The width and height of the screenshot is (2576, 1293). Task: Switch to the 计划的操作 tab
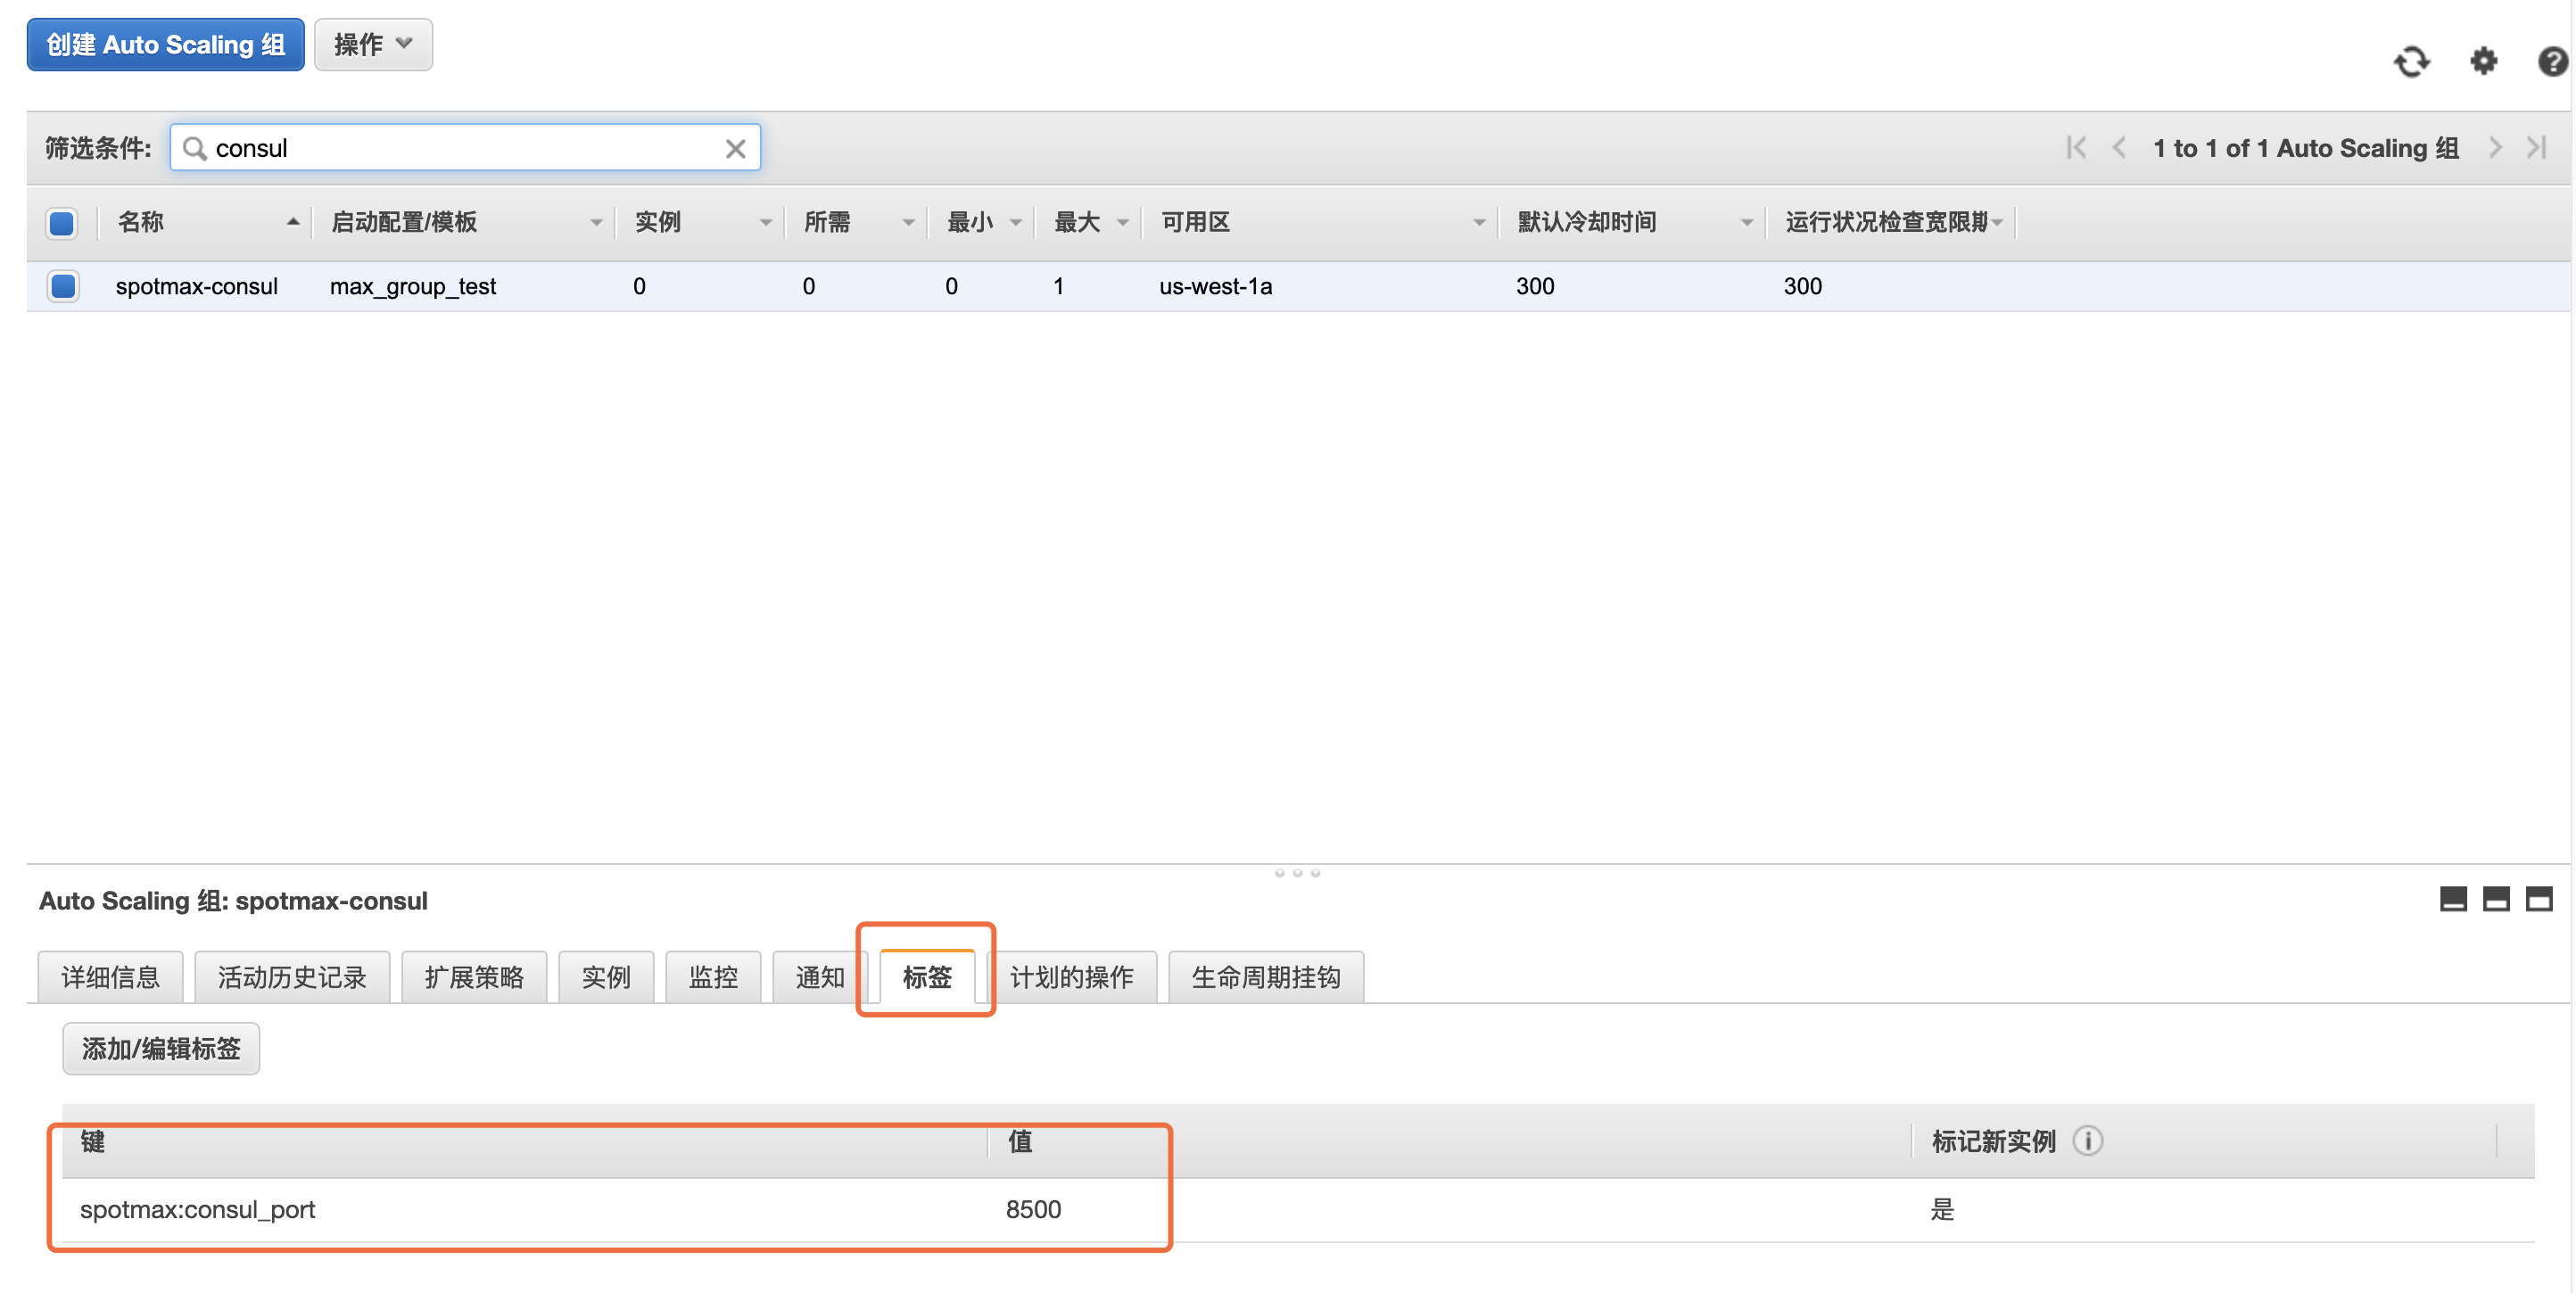[1071, 977]
